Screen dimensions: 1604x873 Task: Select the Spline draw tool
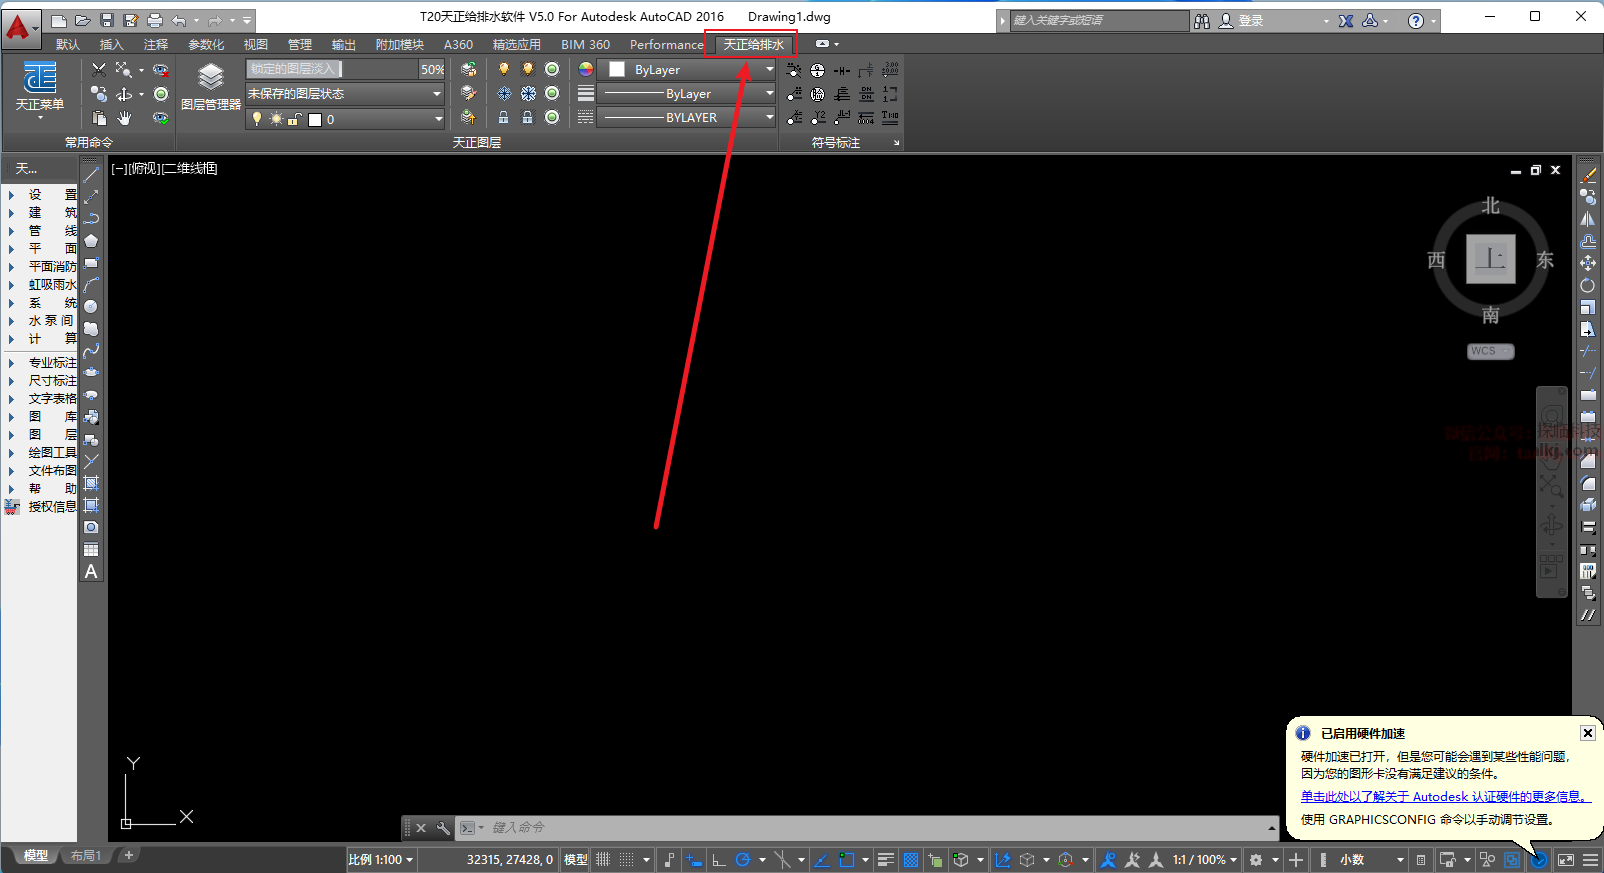point(91,351)
